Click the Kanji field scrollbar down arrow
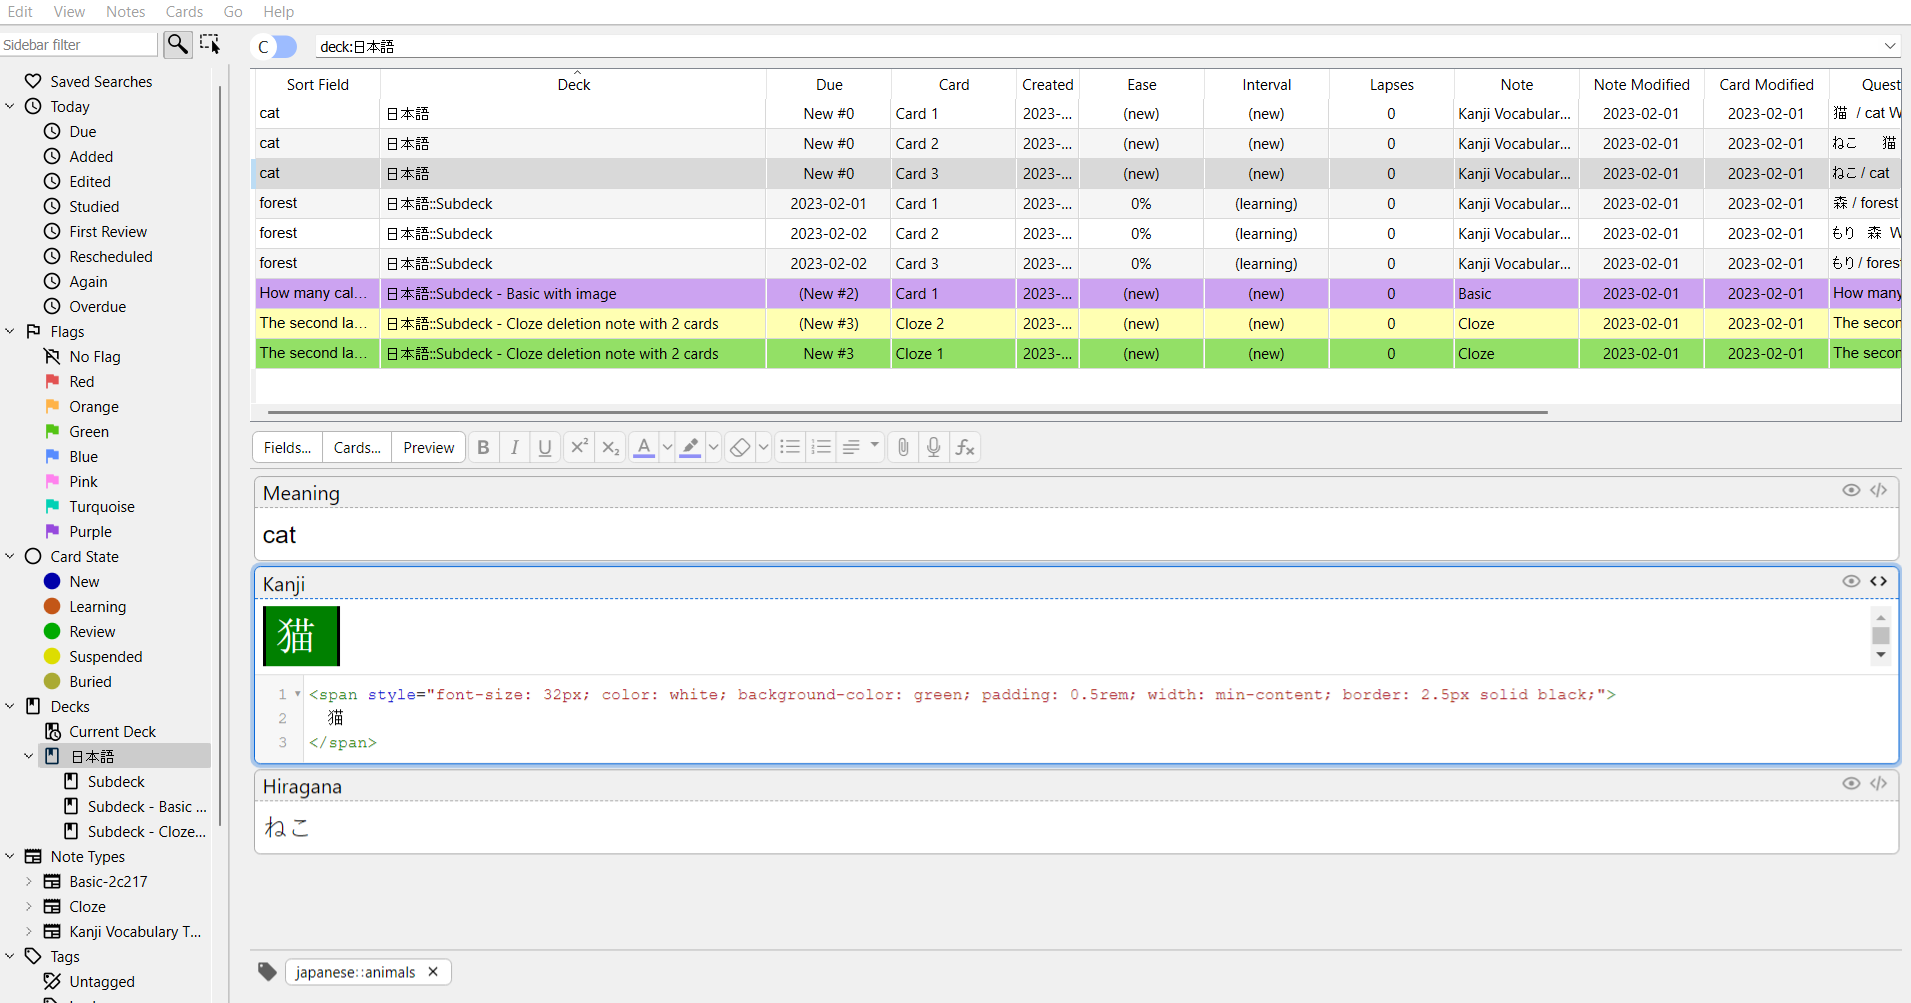This screenshot has width=1911, height=1003. click(x=1881, y=655)
